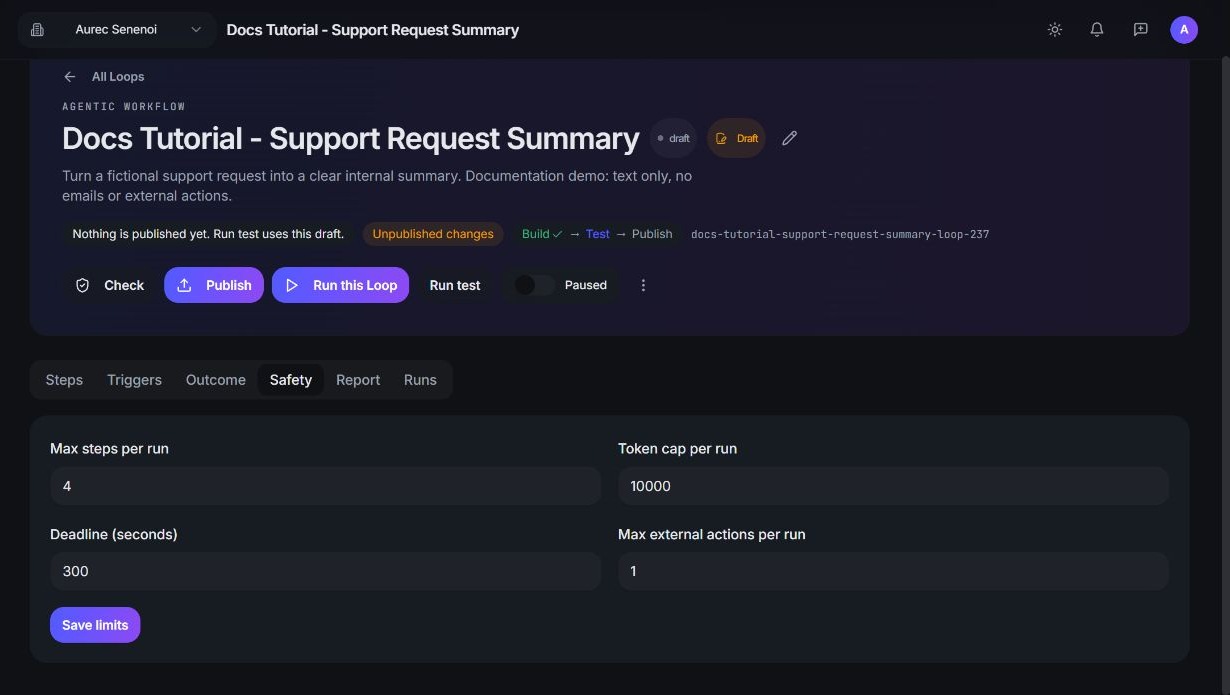Click the Run test button
Screen dimensions: 1230x695
coord(455,285)
